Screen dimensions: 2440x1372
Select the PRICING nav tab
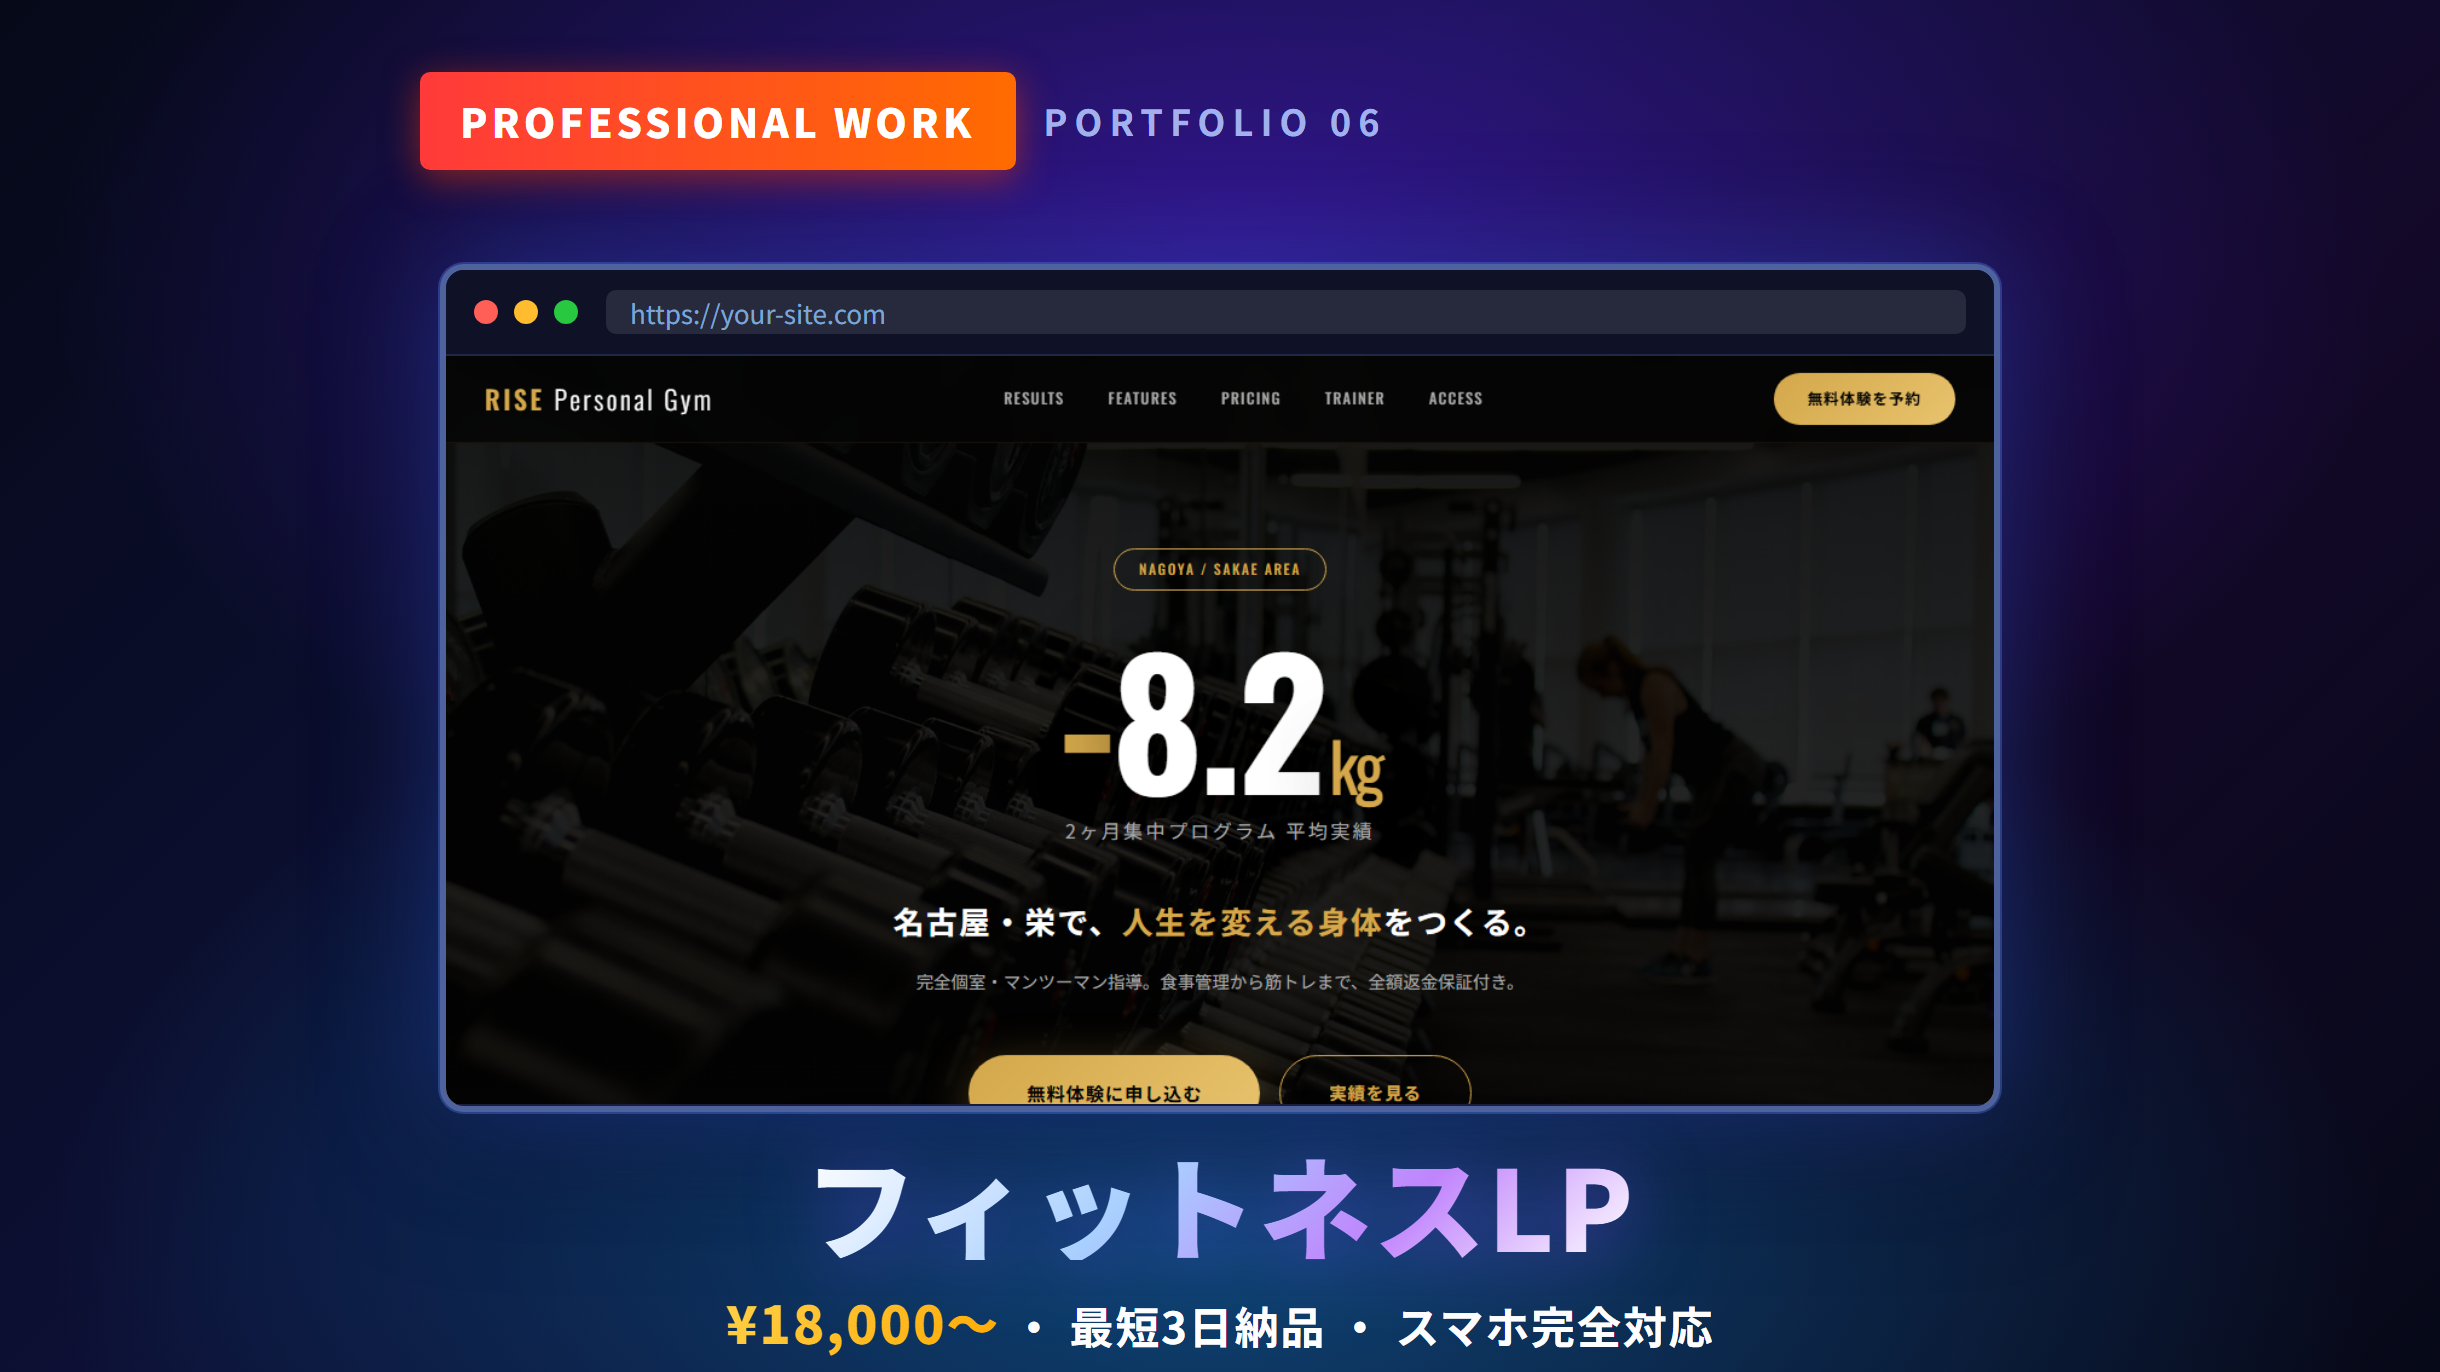click(x=1250, y=398)
